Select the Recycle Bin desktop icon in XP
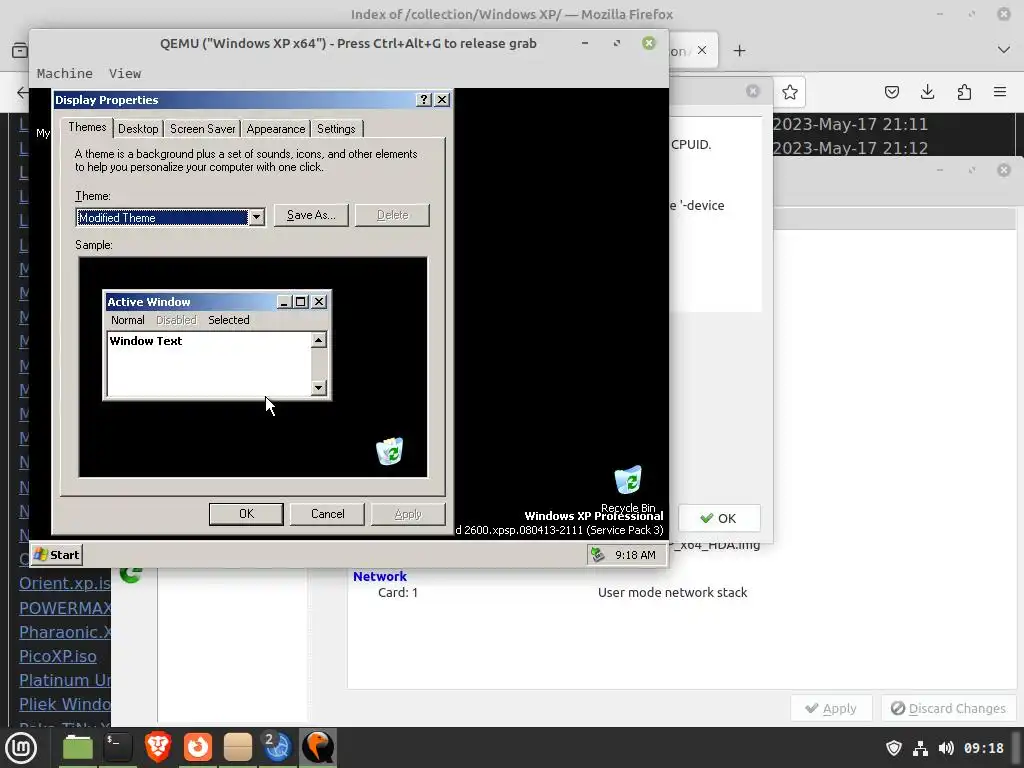Image resolution: width=1024 pixels, height=768 pixels. pyautogui.click(x=628, y=488)
